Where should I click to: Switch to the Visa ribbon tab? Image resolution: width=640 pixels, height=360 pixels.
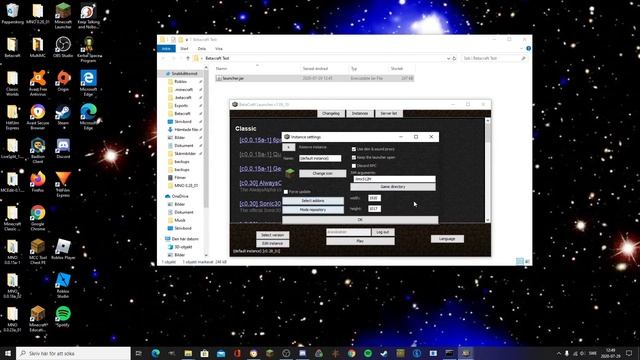tap(219, 49)
